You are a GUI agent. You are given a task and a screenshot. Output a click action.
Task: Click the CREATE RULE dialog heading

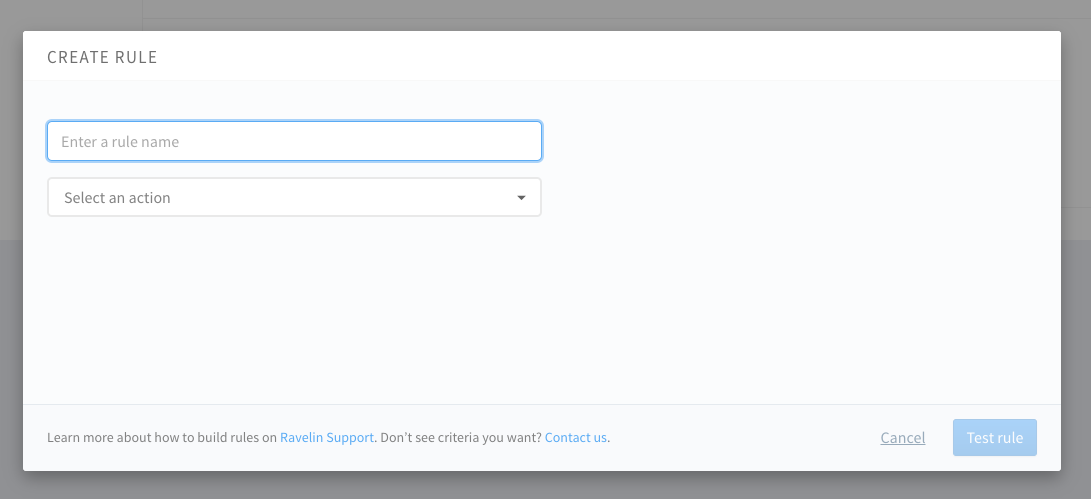click(x=102, y=57)
